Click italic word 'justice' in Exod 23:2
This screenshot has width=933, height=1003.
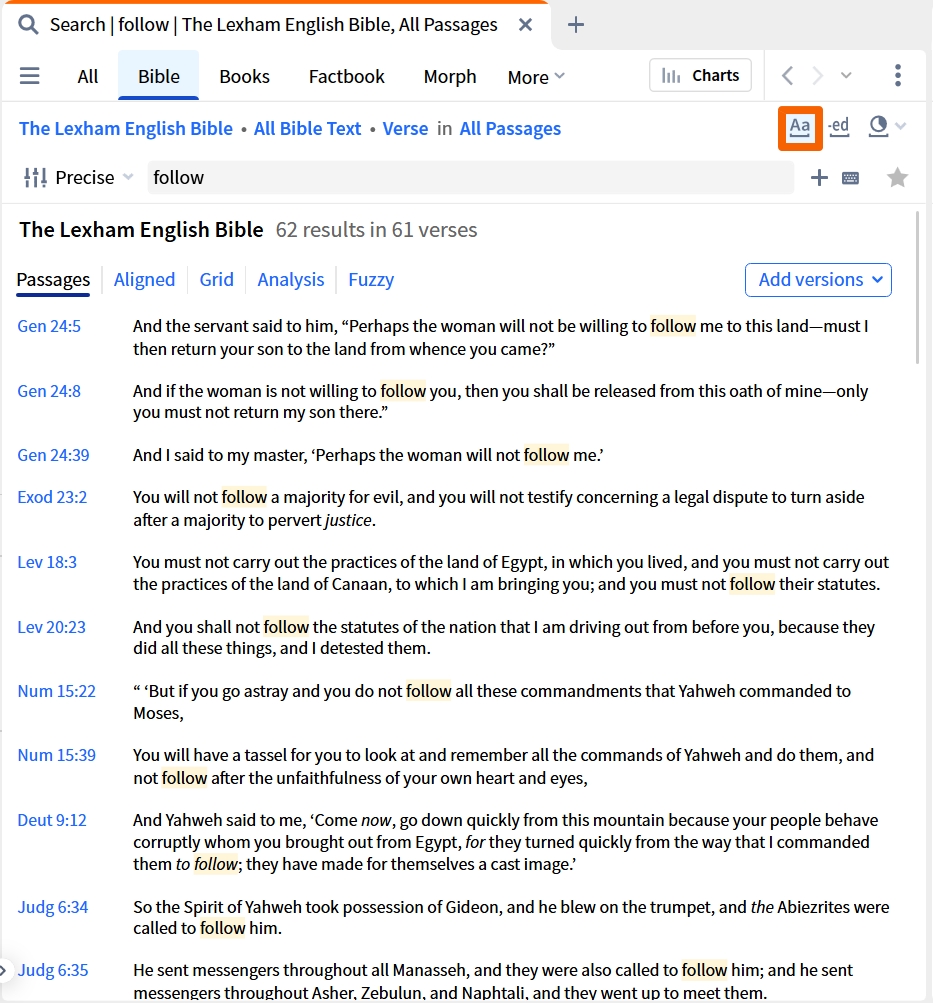coord(348,520)
